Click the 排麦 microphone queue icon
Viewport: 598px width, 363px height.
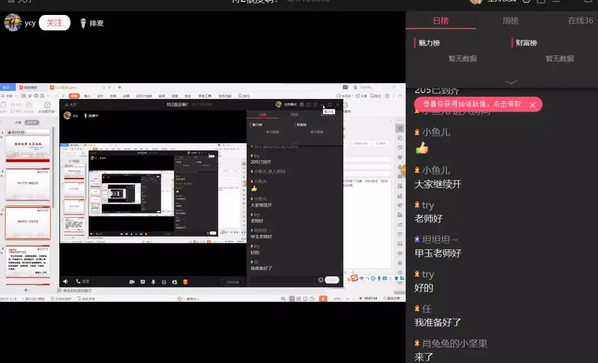click(x=83, y=23)
